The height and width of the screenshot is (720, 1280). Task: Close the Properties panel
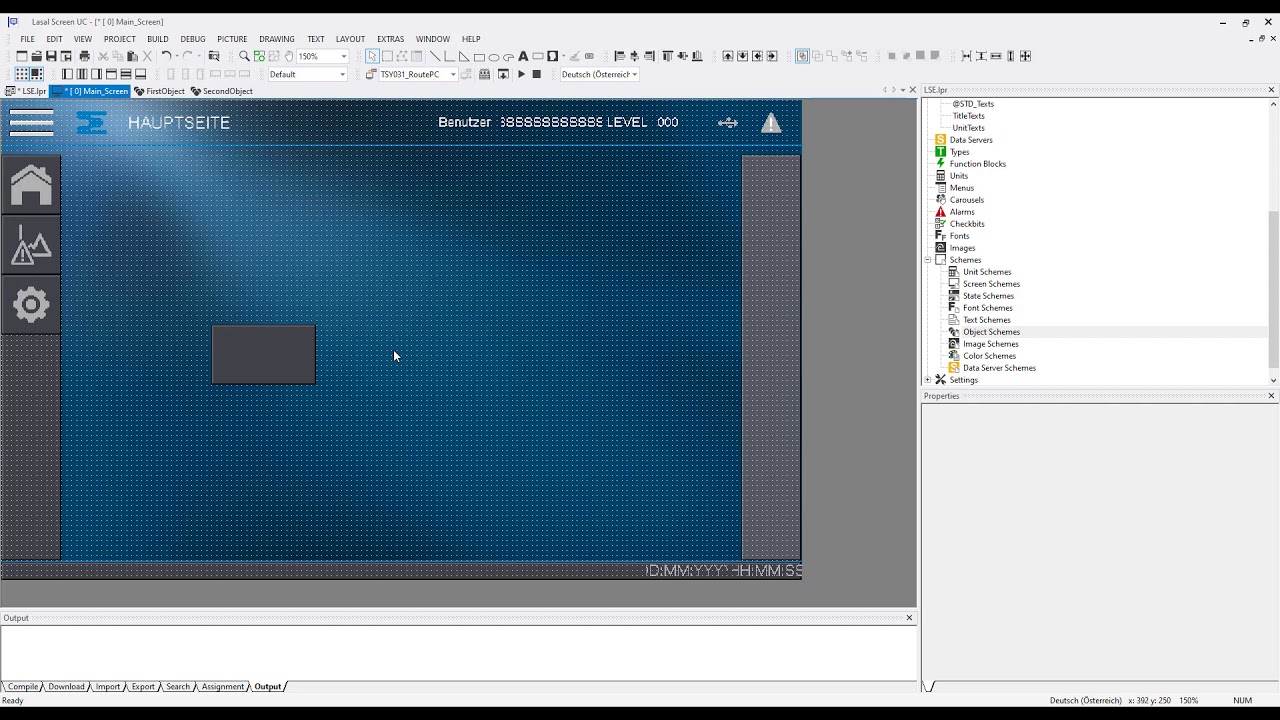(x=1271, y=396)
